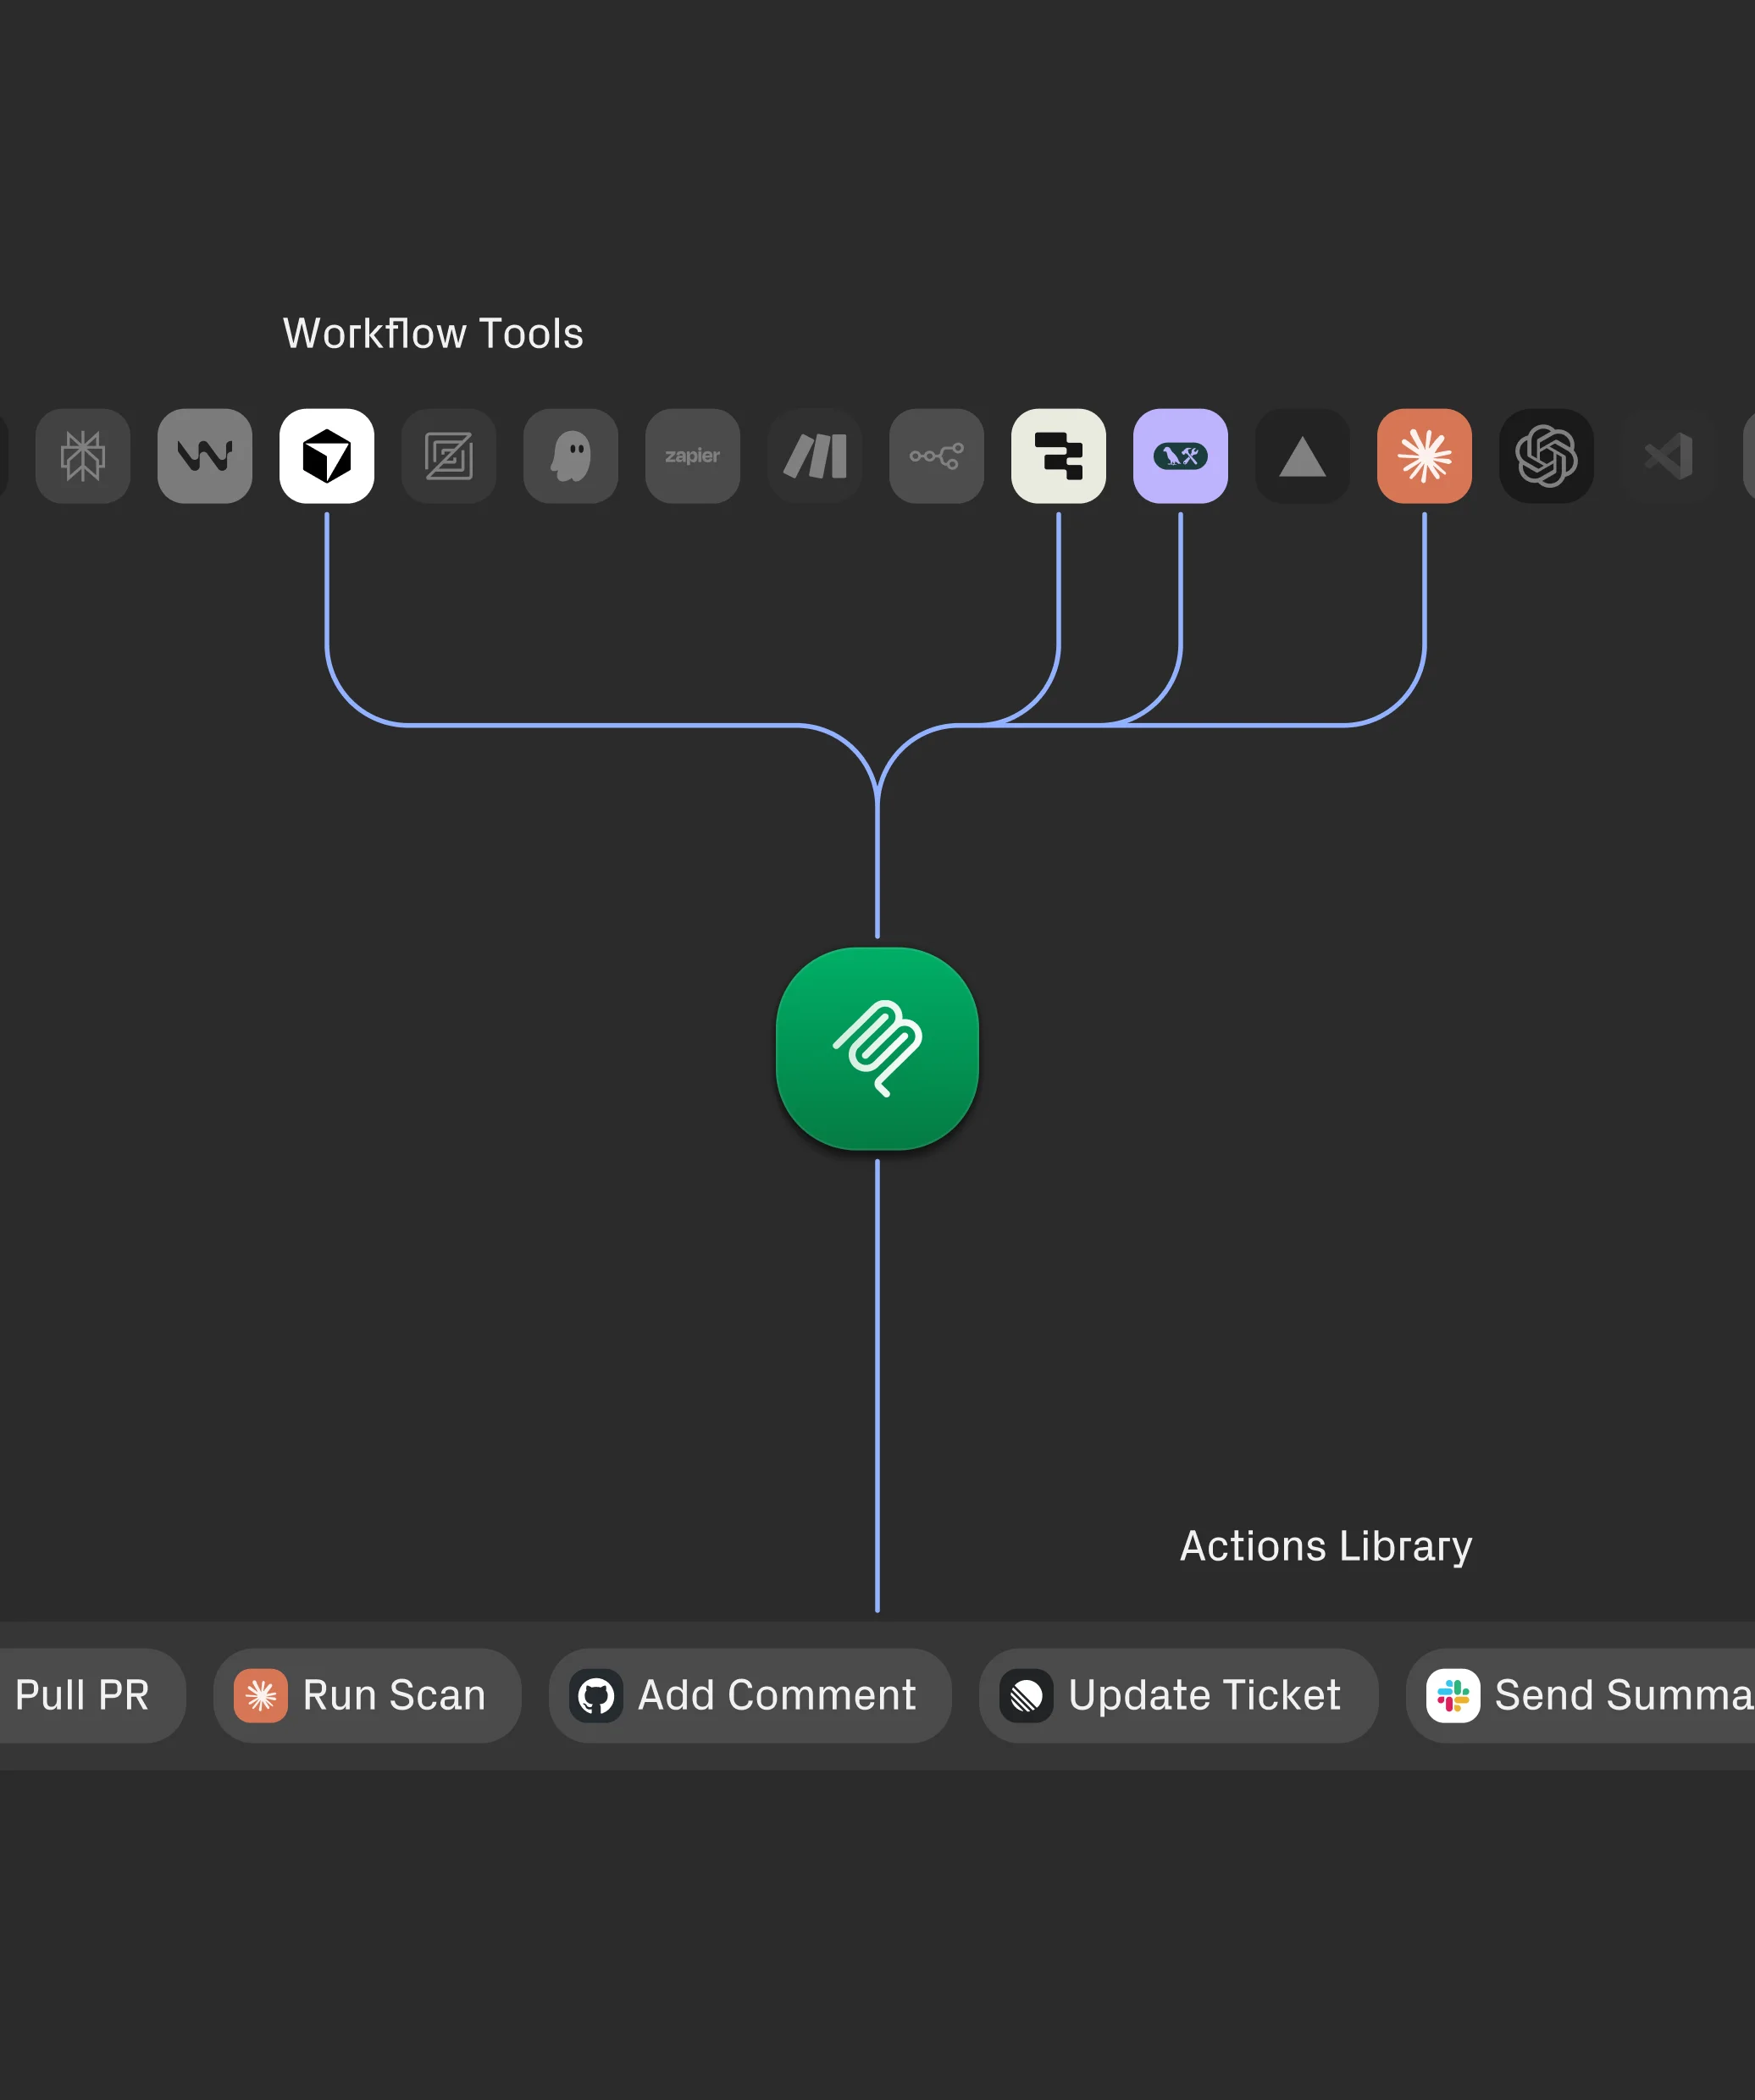Click the Vercel triangle icon
The image size is (1755, 2100).
[1302, 456]
